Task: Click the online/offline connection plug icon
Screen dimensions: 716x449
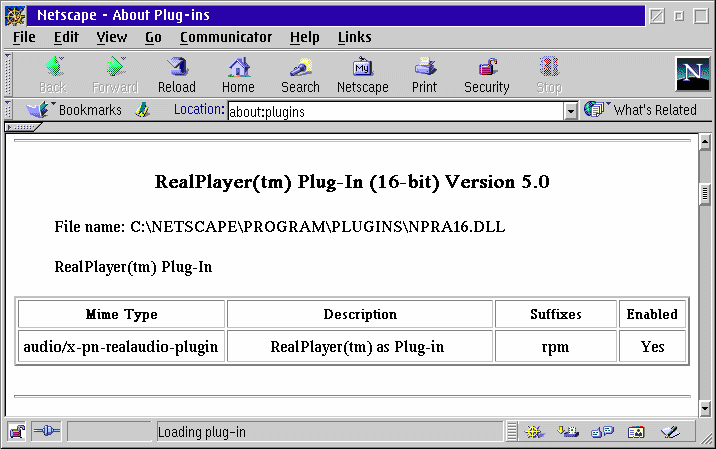Action: pyautogui.click(x=47, y=431)
